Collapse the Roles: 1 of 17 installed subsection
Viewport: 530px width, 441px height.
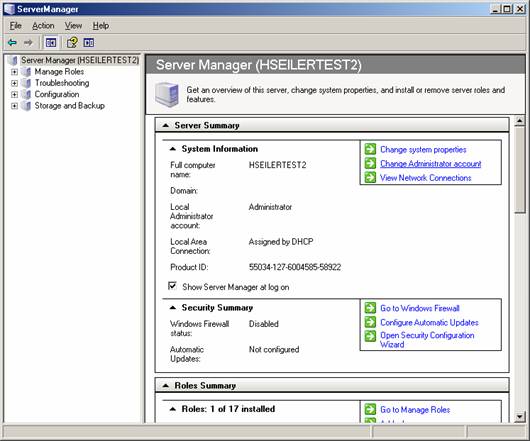pyautogui.click(x=173, y=409)
